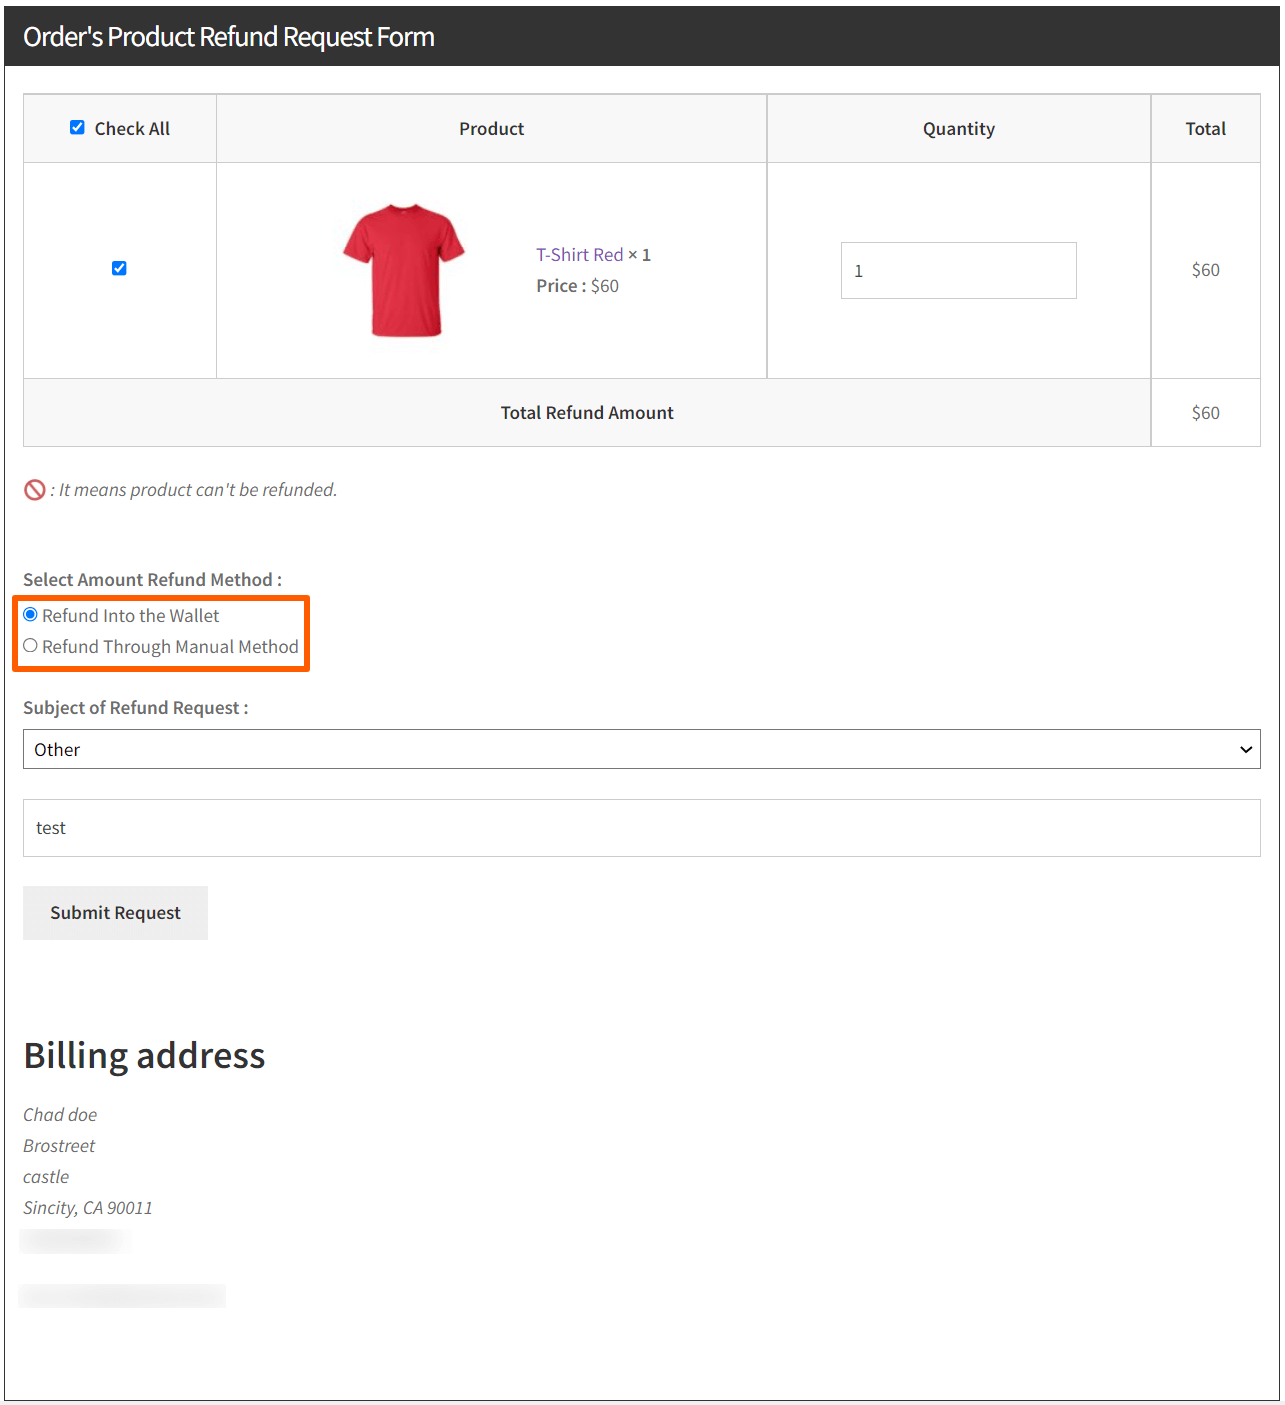Click the Order's Product Refund Request Form title
Viewport: 1285px width, 1405px height.
[x=229, y=37]
